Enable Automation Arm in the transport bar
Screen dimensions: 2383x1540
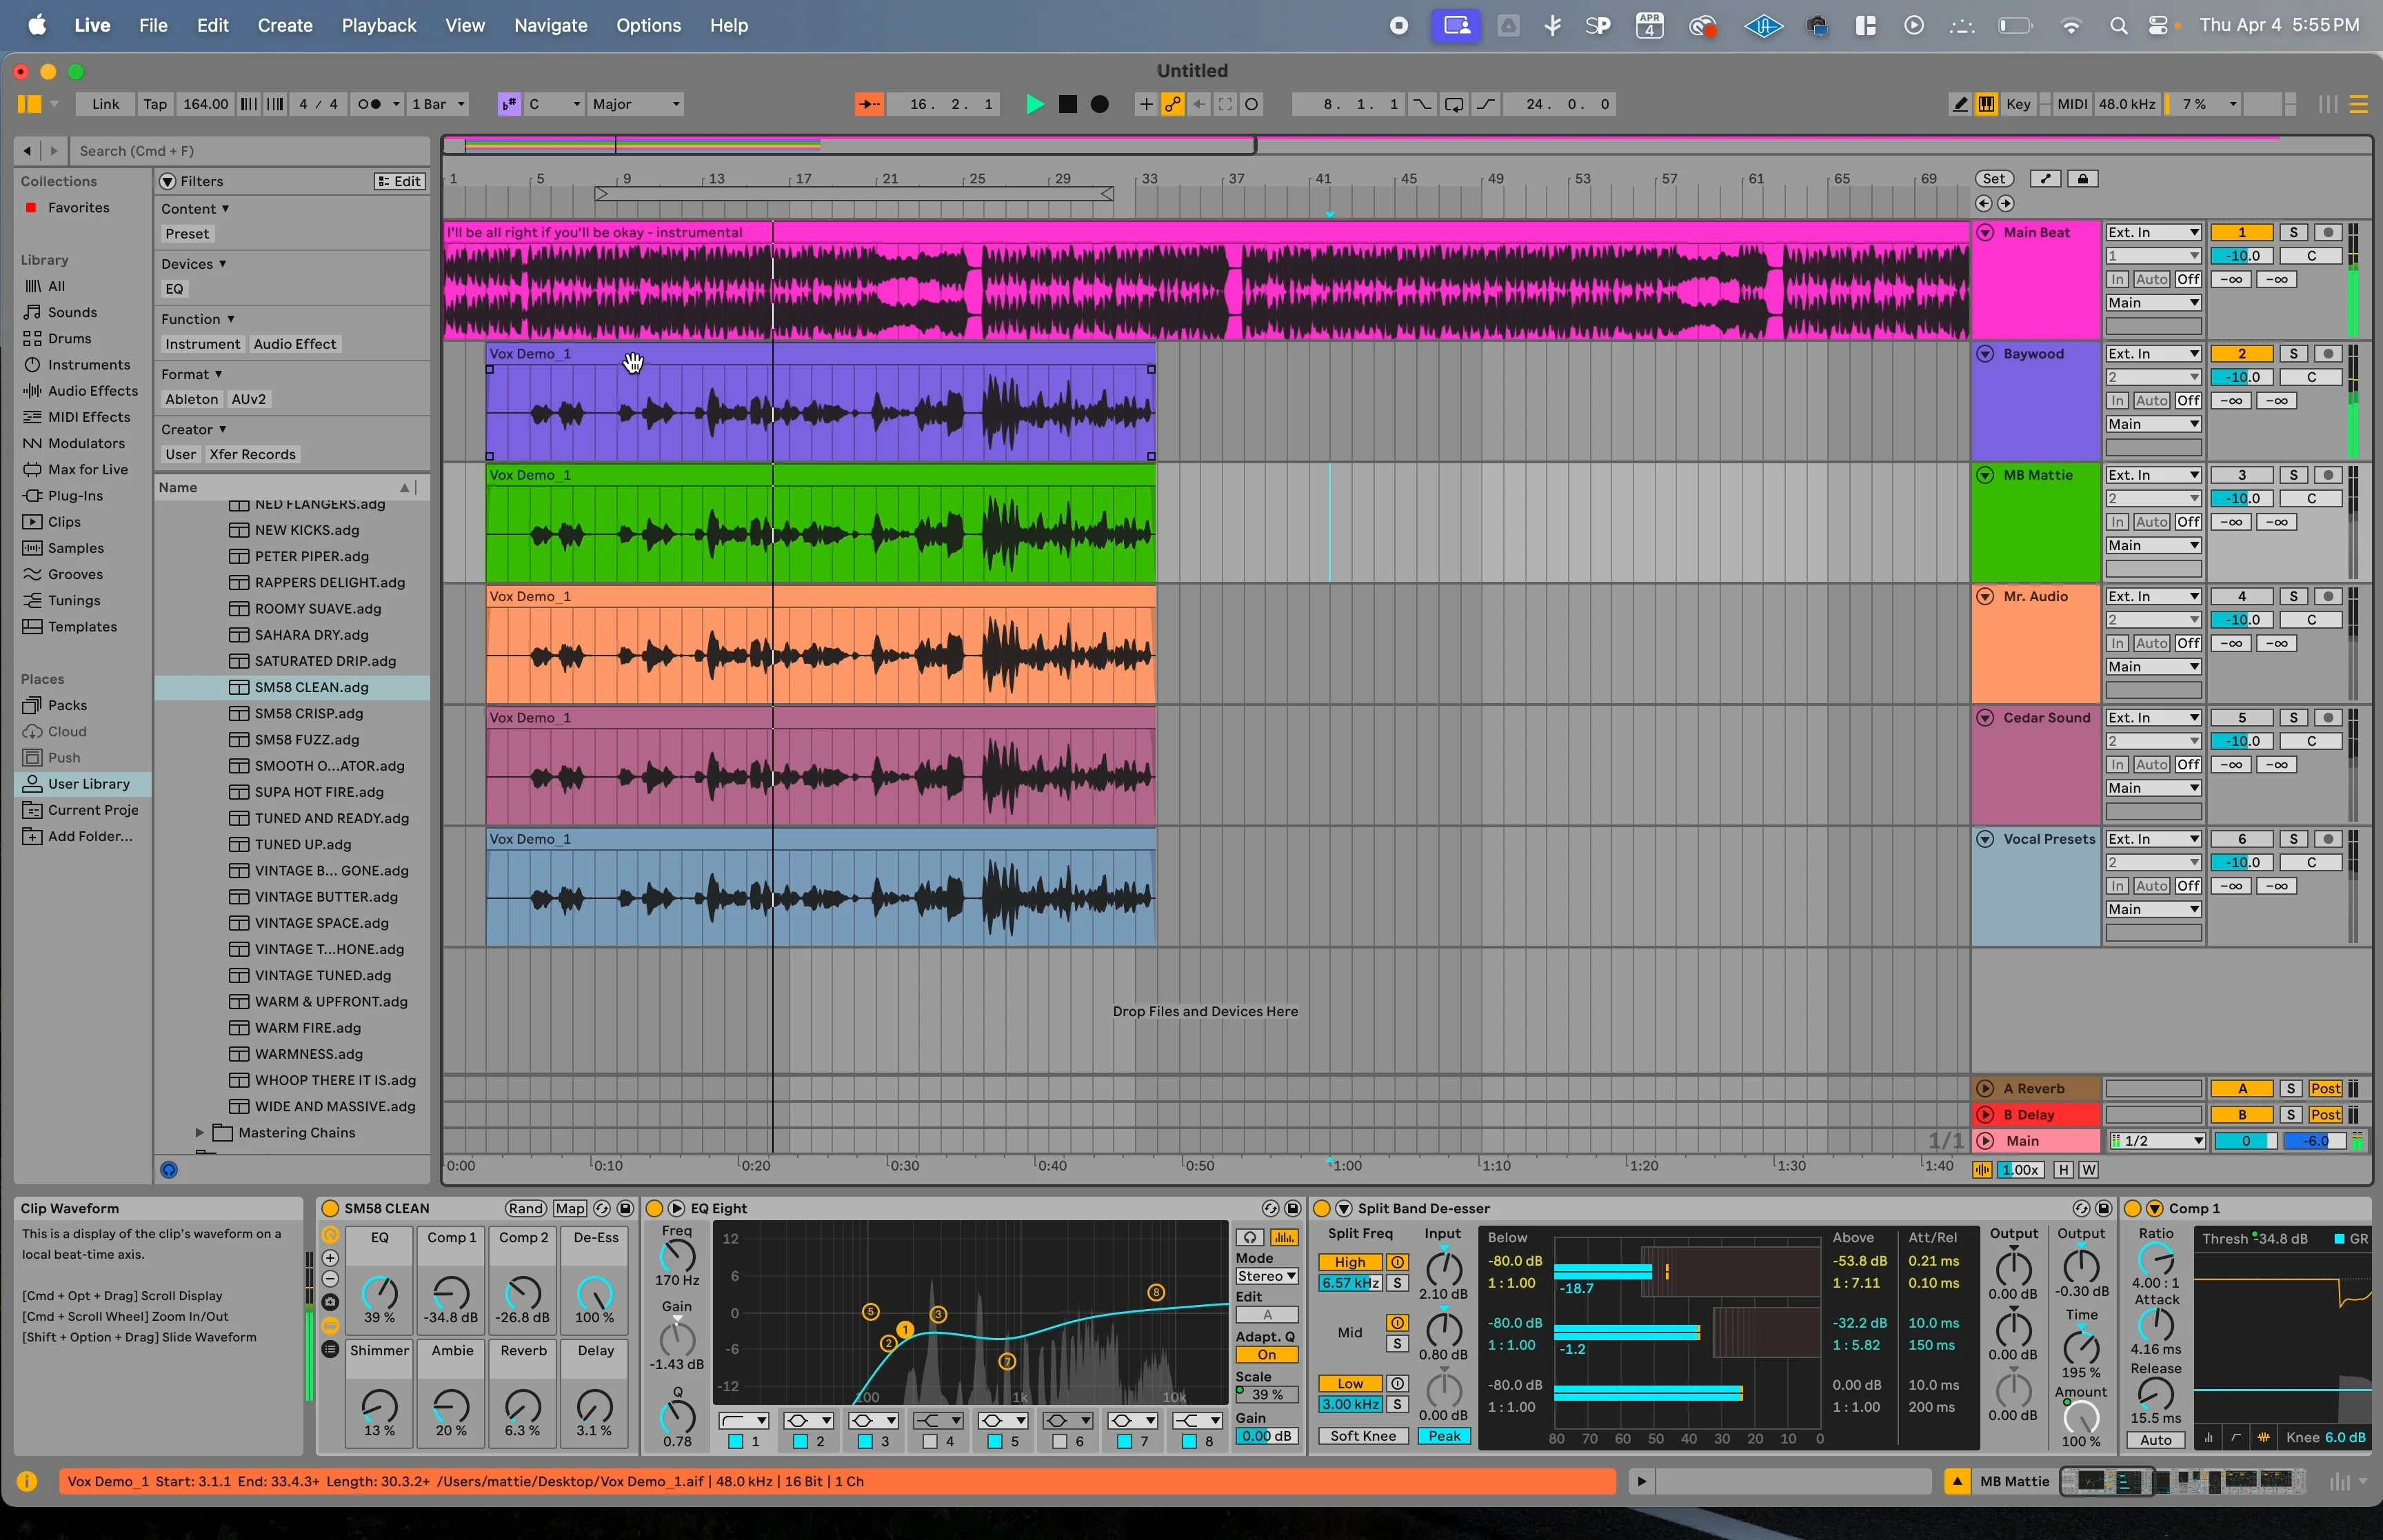(x=1173, y=104)
